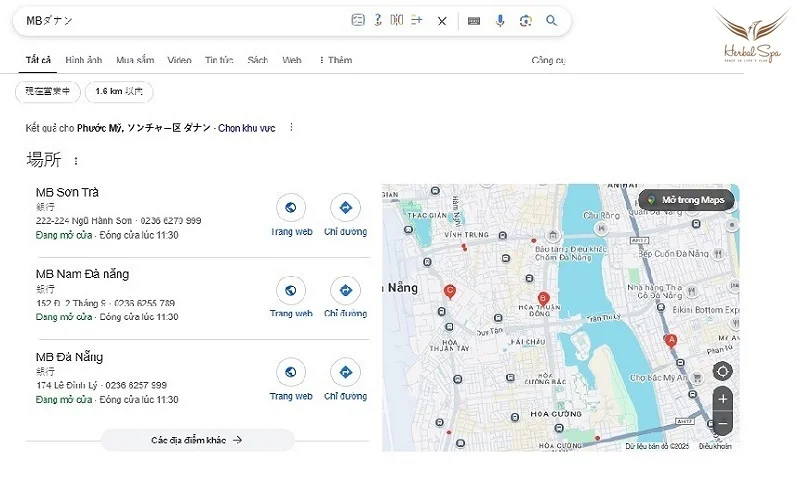Click map pin C

(x=449, y=291)
